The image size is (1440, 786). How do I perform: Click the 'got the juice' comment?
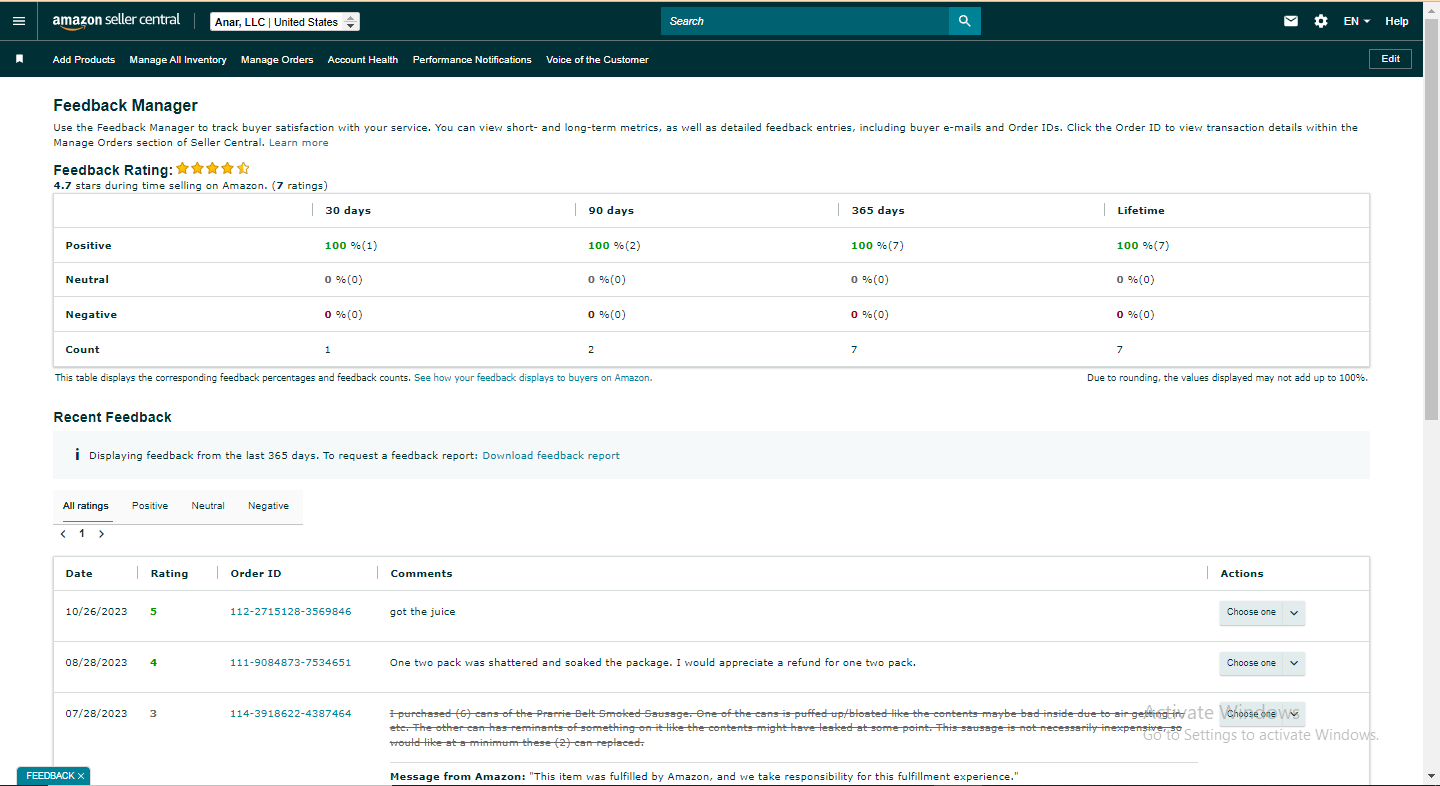(422, 612)
